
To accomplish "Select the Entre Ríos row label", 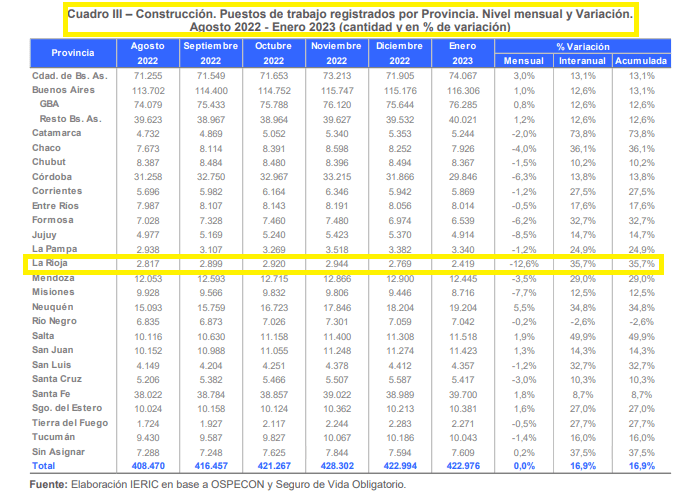I will click(55, 206).
